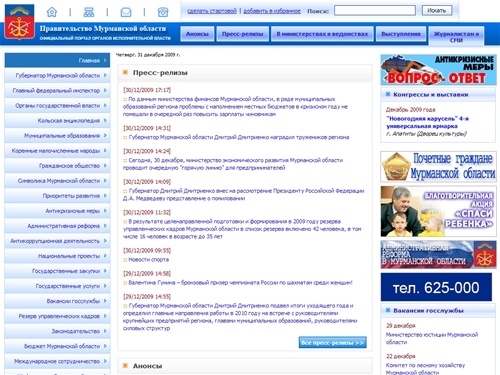
Task: Open Административная реформа menu item
Action: tap(57, 226)
